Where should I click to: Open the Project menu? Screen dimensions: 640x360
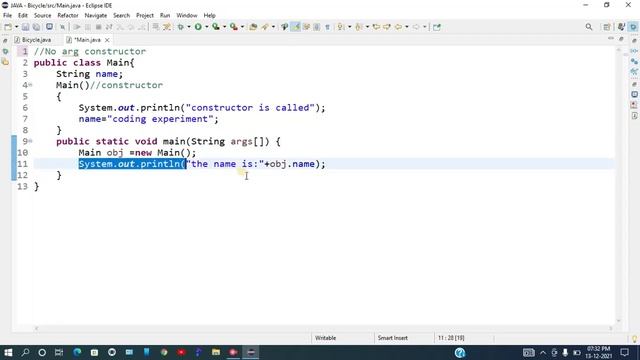click(x=145, y=16)
